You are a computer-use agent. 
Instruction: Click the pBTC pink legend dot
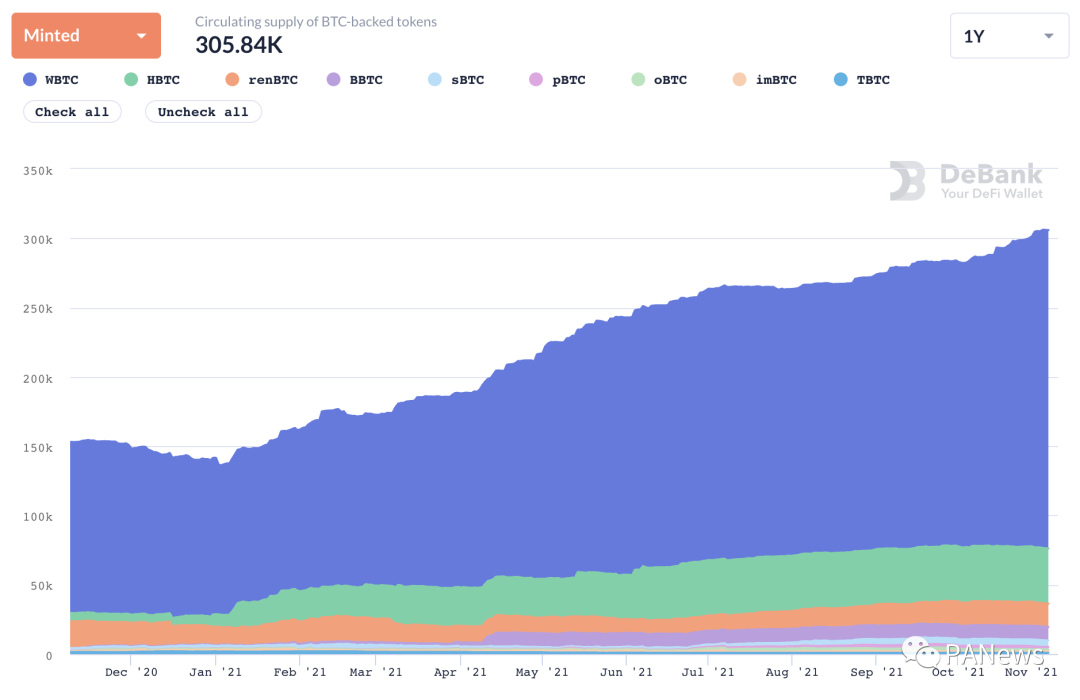(536, 80)
